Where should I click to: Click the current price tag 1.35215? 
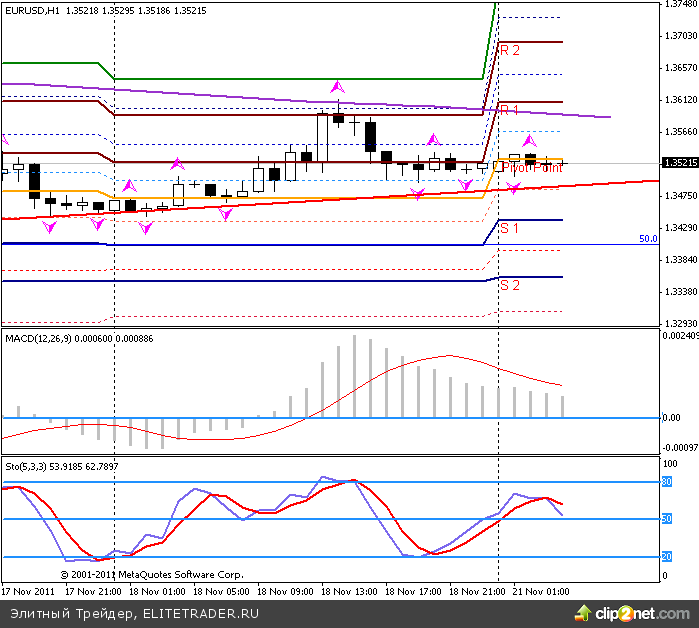680,162
